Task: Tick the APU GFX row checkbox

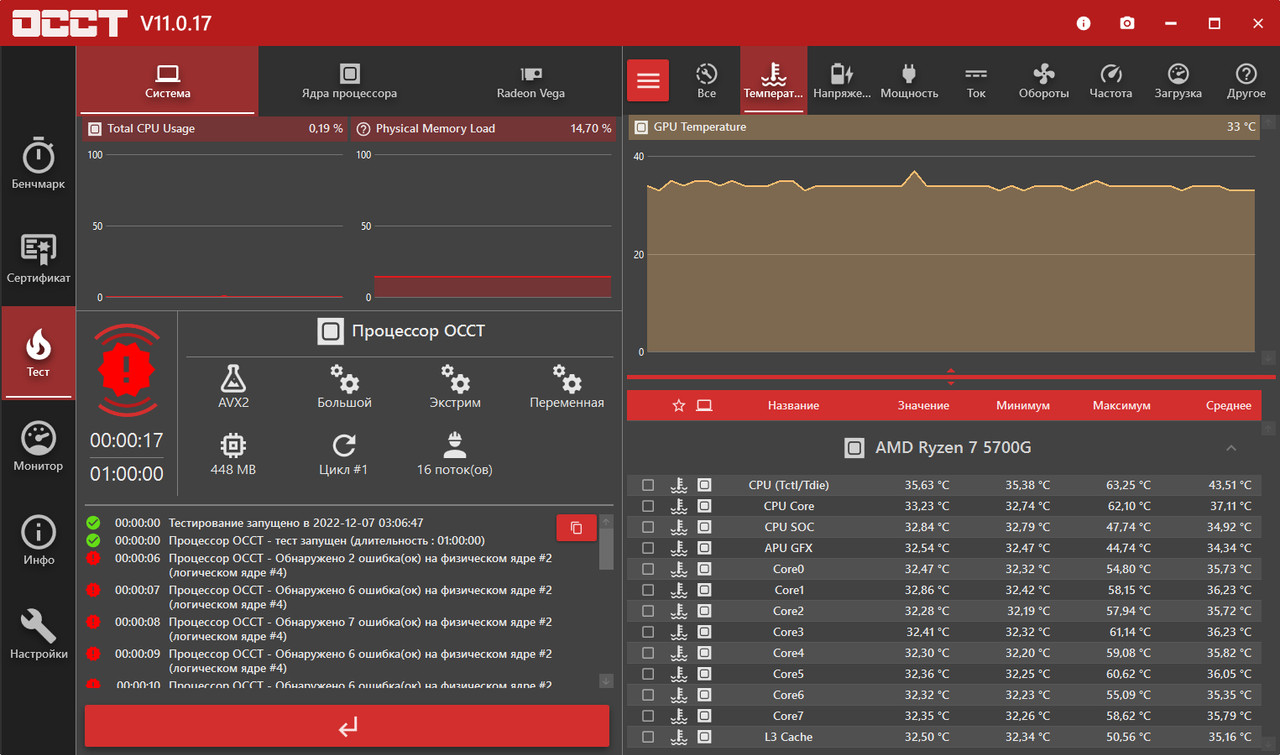Action: 648,548
